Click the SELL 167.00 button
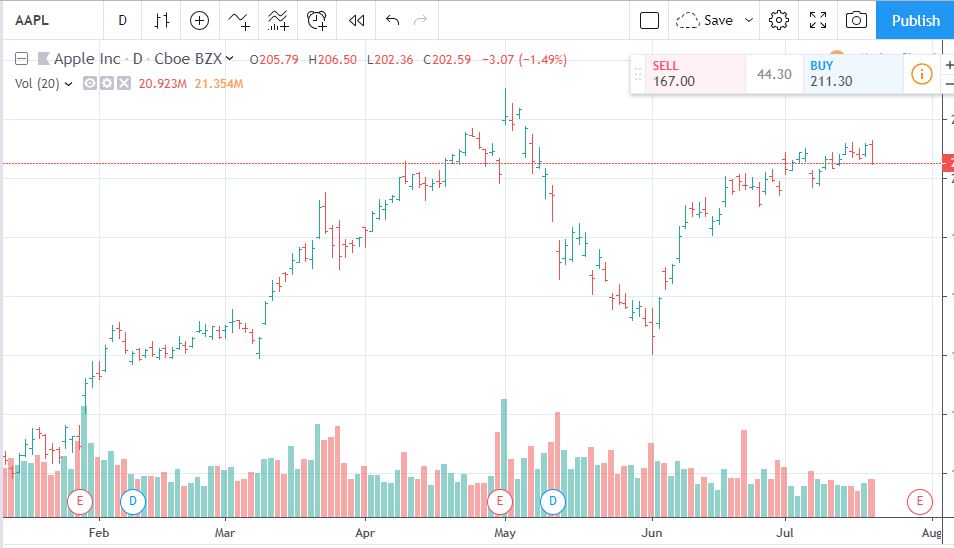954x548 pixels. tap(695, 74)
